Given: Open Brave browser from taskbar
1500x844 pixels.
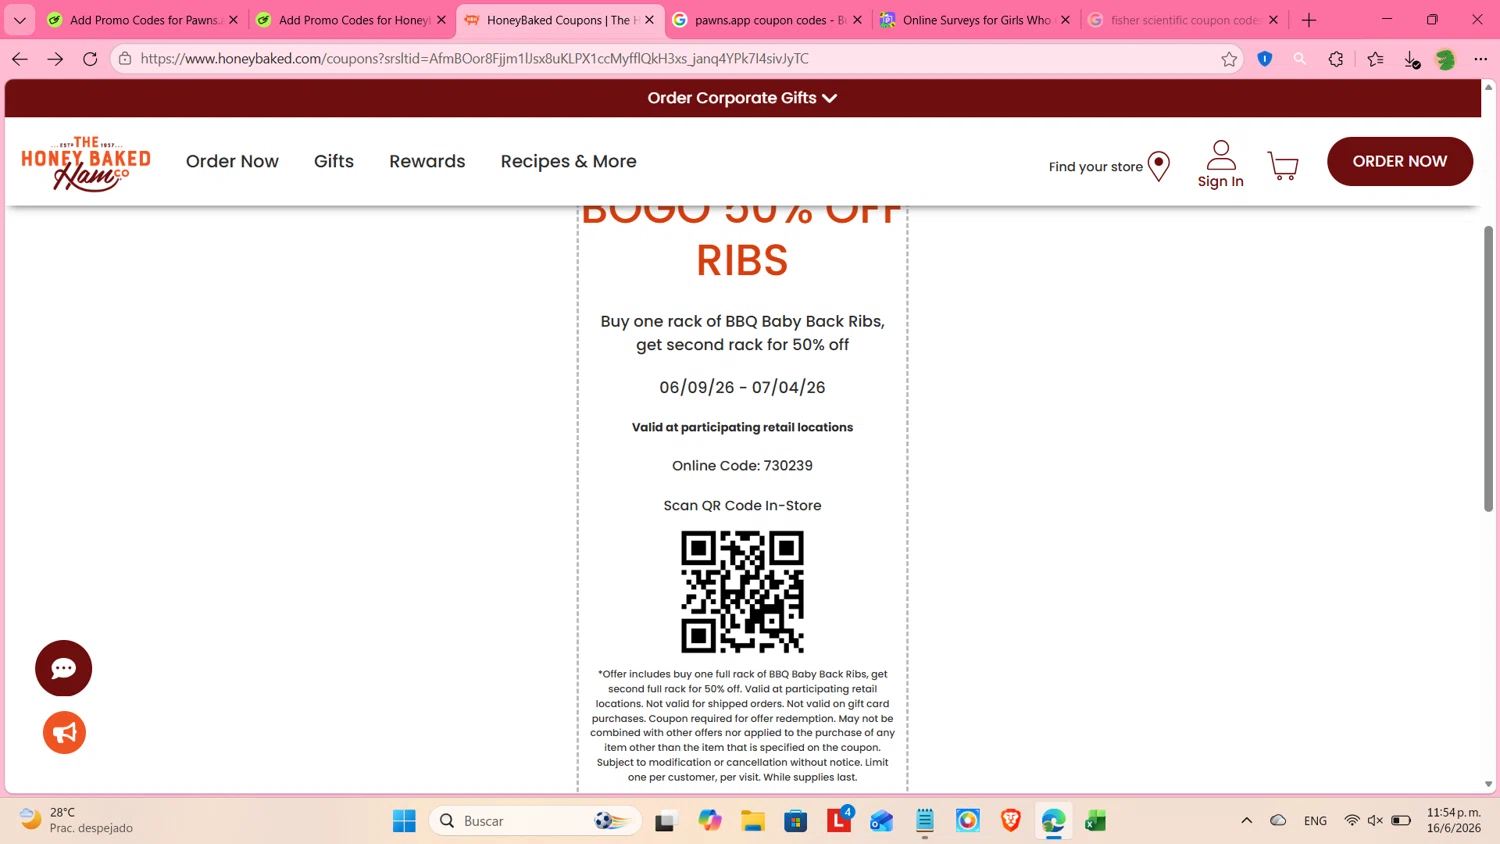Looking at the screenshot, I should pos(1011,821).
